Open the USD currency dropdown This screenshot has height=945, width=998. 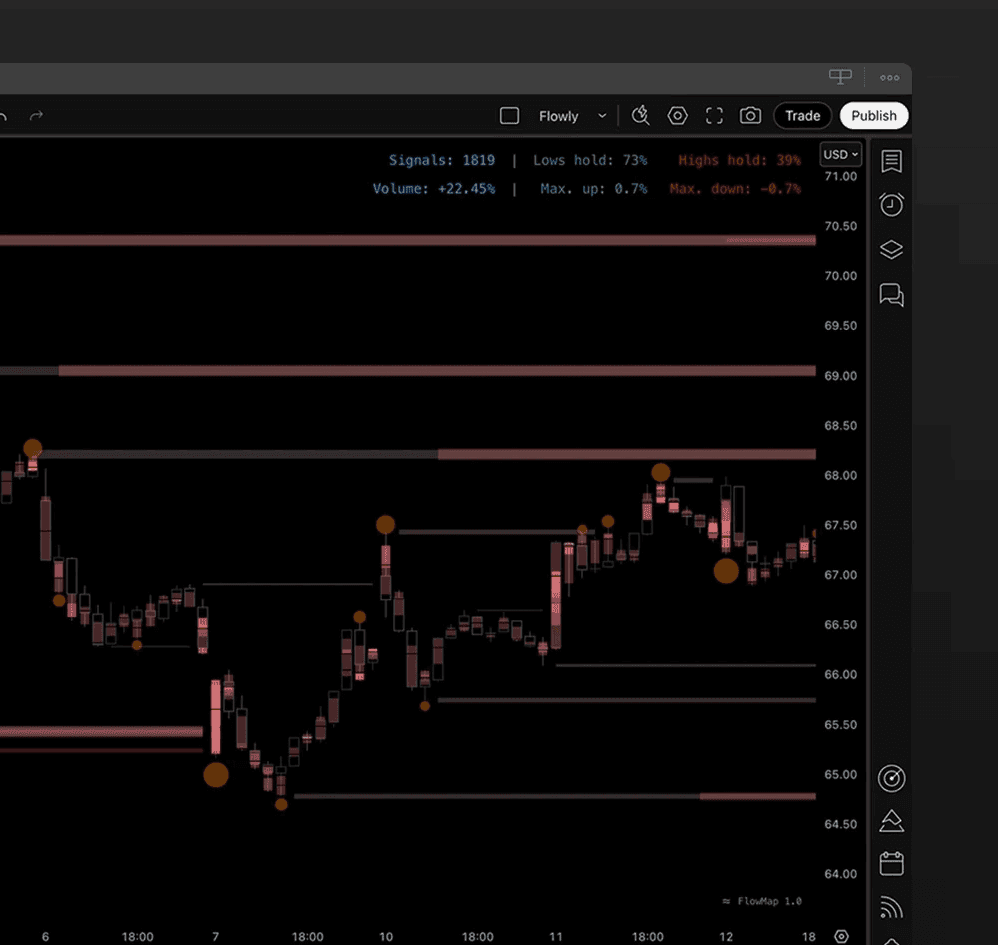click(840, 155)
